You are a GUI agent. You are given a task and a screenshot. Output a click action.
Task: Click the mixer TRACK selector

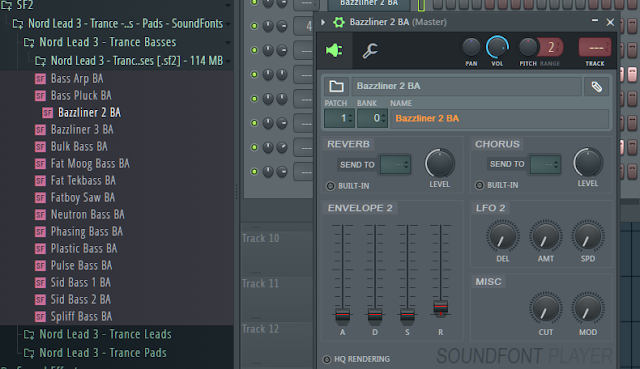[595, 48]
